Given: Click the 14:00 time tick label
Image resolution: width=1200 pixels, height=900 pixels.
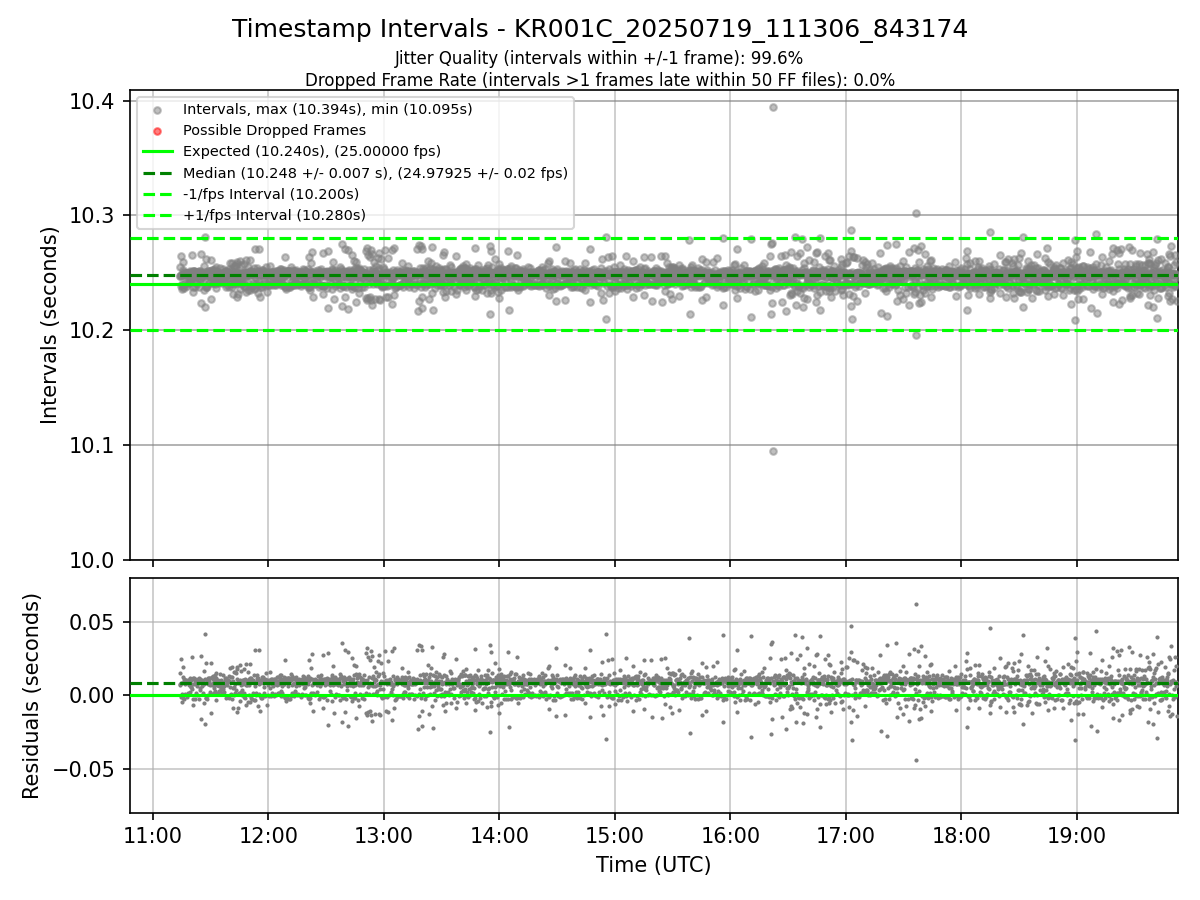Looking at the screenshot, I should tap(499, 835).
